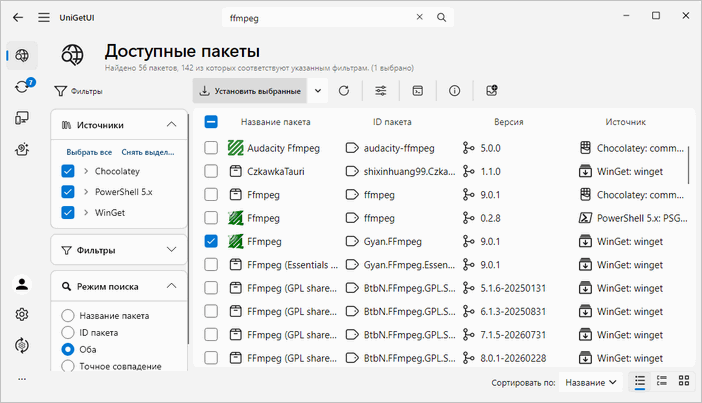Select the audacity-ffmpeg ID cell
This screenshot has height=403, width=702.
[399, 148]
